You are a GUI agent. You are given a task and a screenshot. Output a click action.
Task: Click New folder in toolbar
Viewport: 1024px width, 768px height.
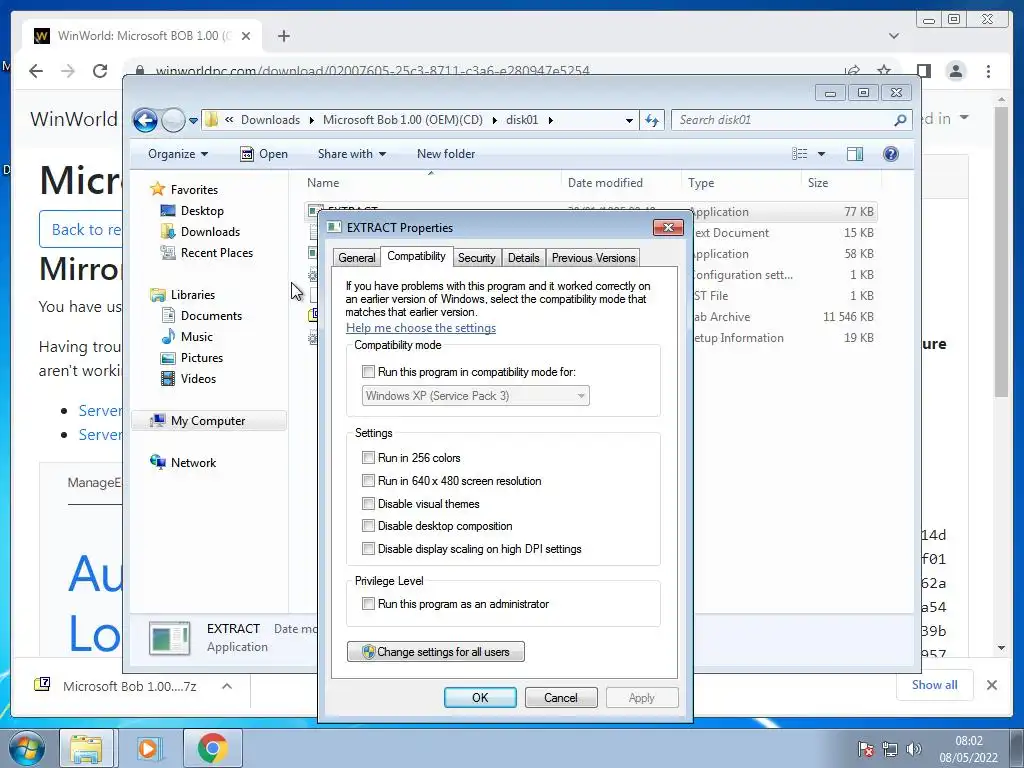(x=446, y=154)
